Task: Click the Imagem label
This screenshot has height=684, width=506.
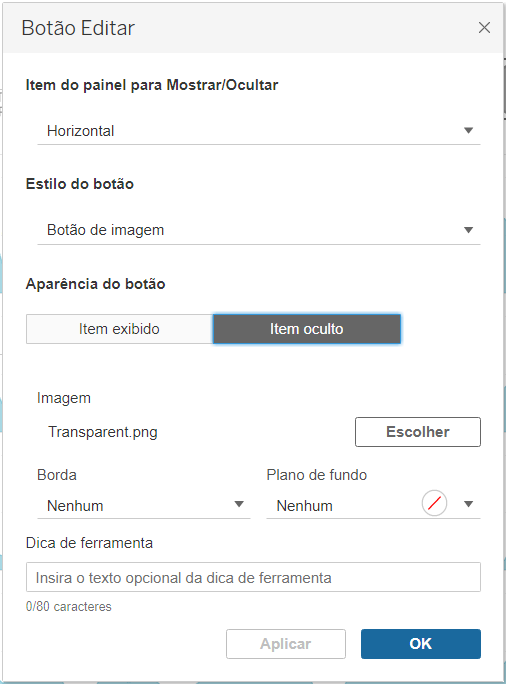Action: pos(64,398)
